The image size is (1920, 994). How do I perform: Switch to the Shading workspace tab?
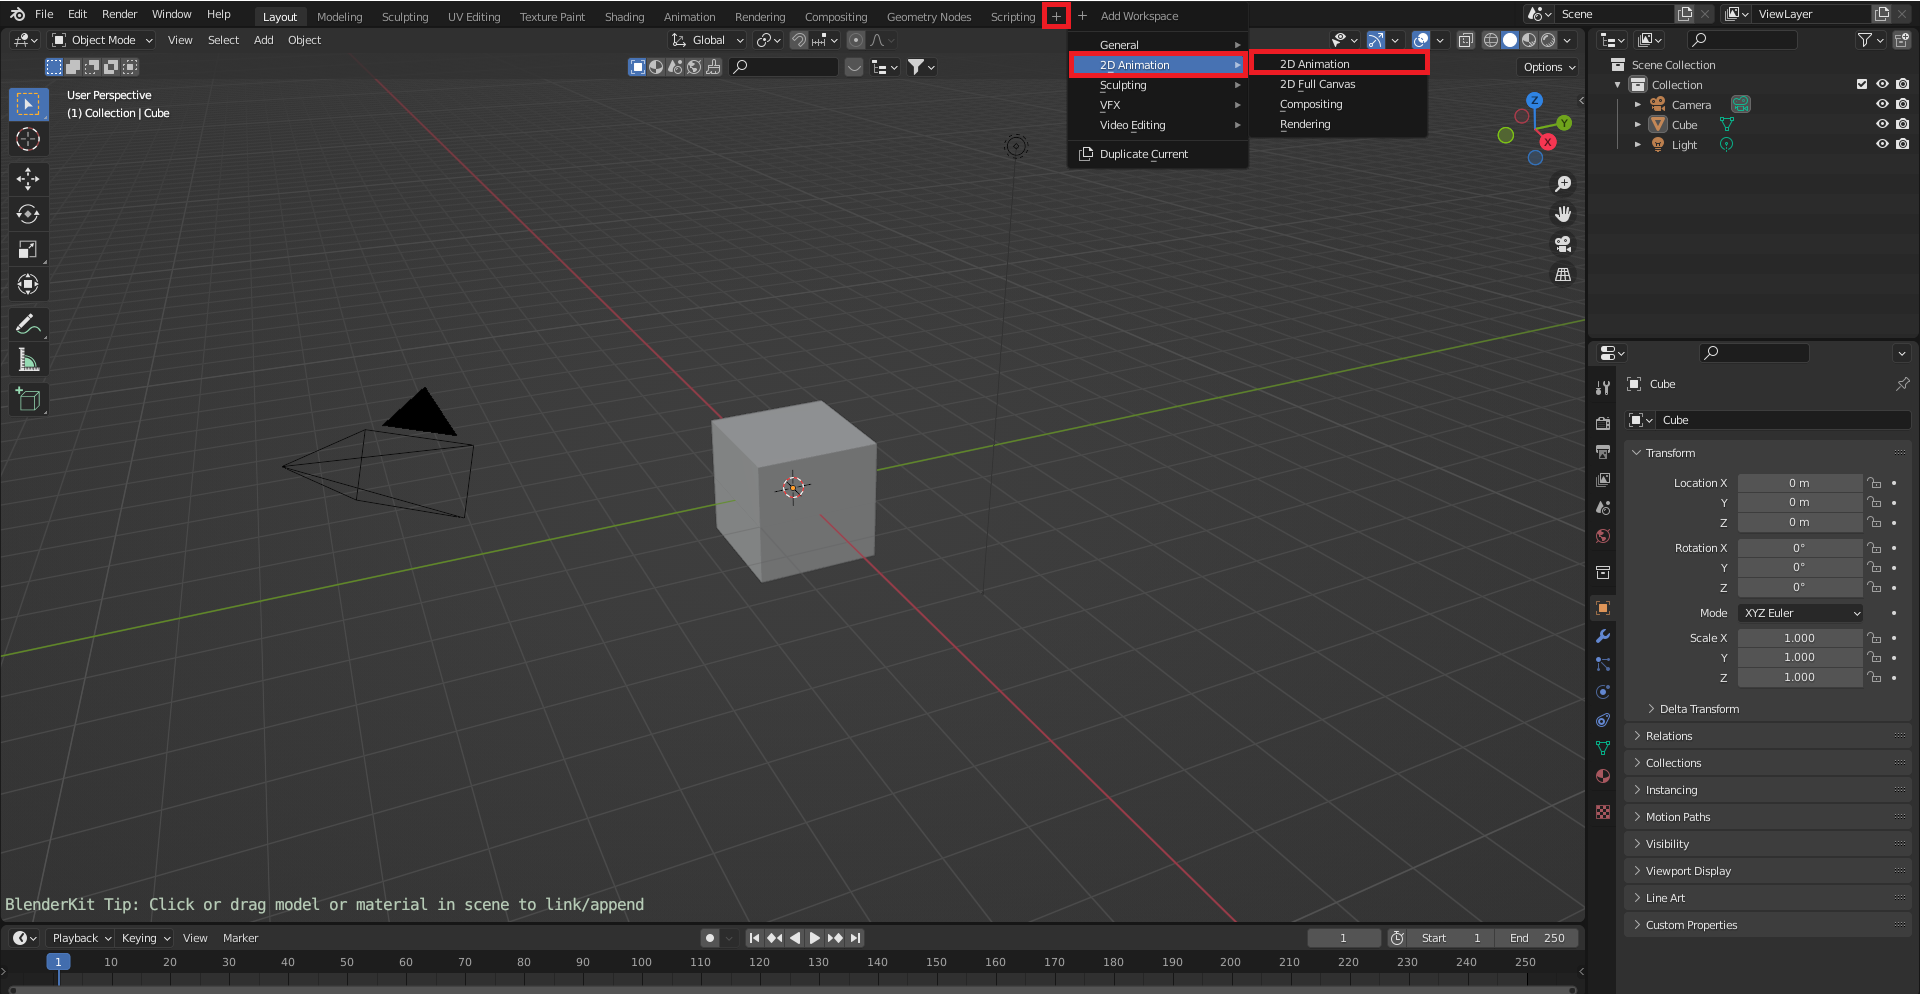coord(624,16)
